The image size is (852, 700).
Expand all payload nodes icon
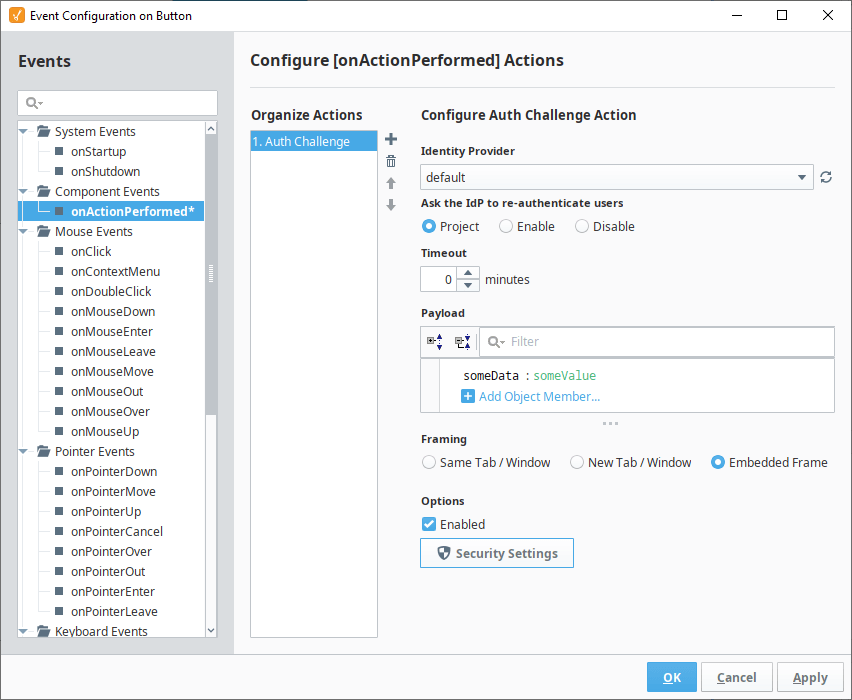click(x=434, y=341)
